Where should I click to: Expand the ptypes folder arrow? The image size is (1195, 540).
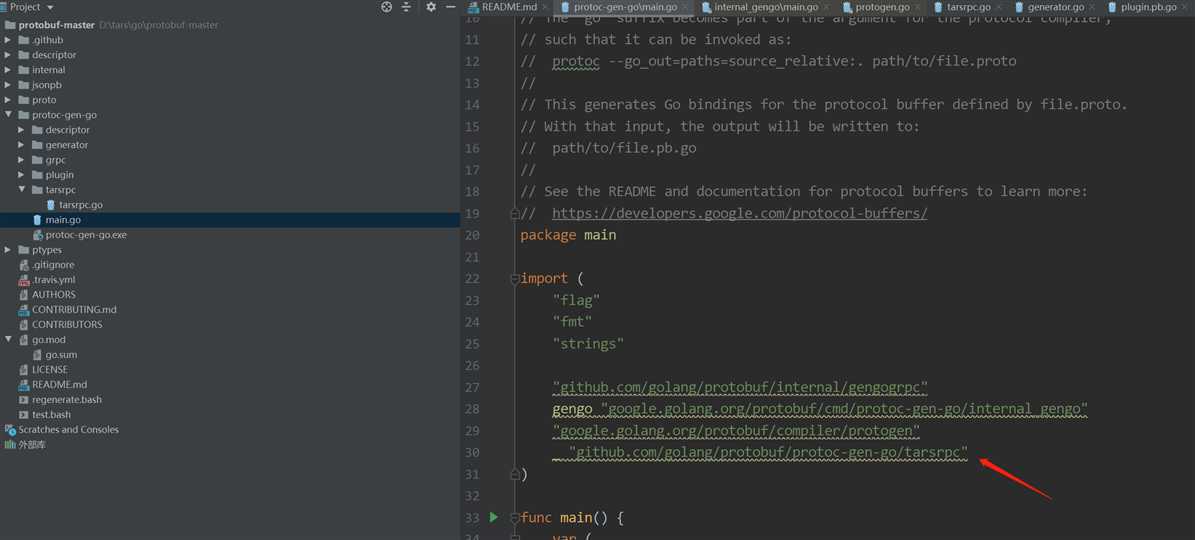click(8, 250)
